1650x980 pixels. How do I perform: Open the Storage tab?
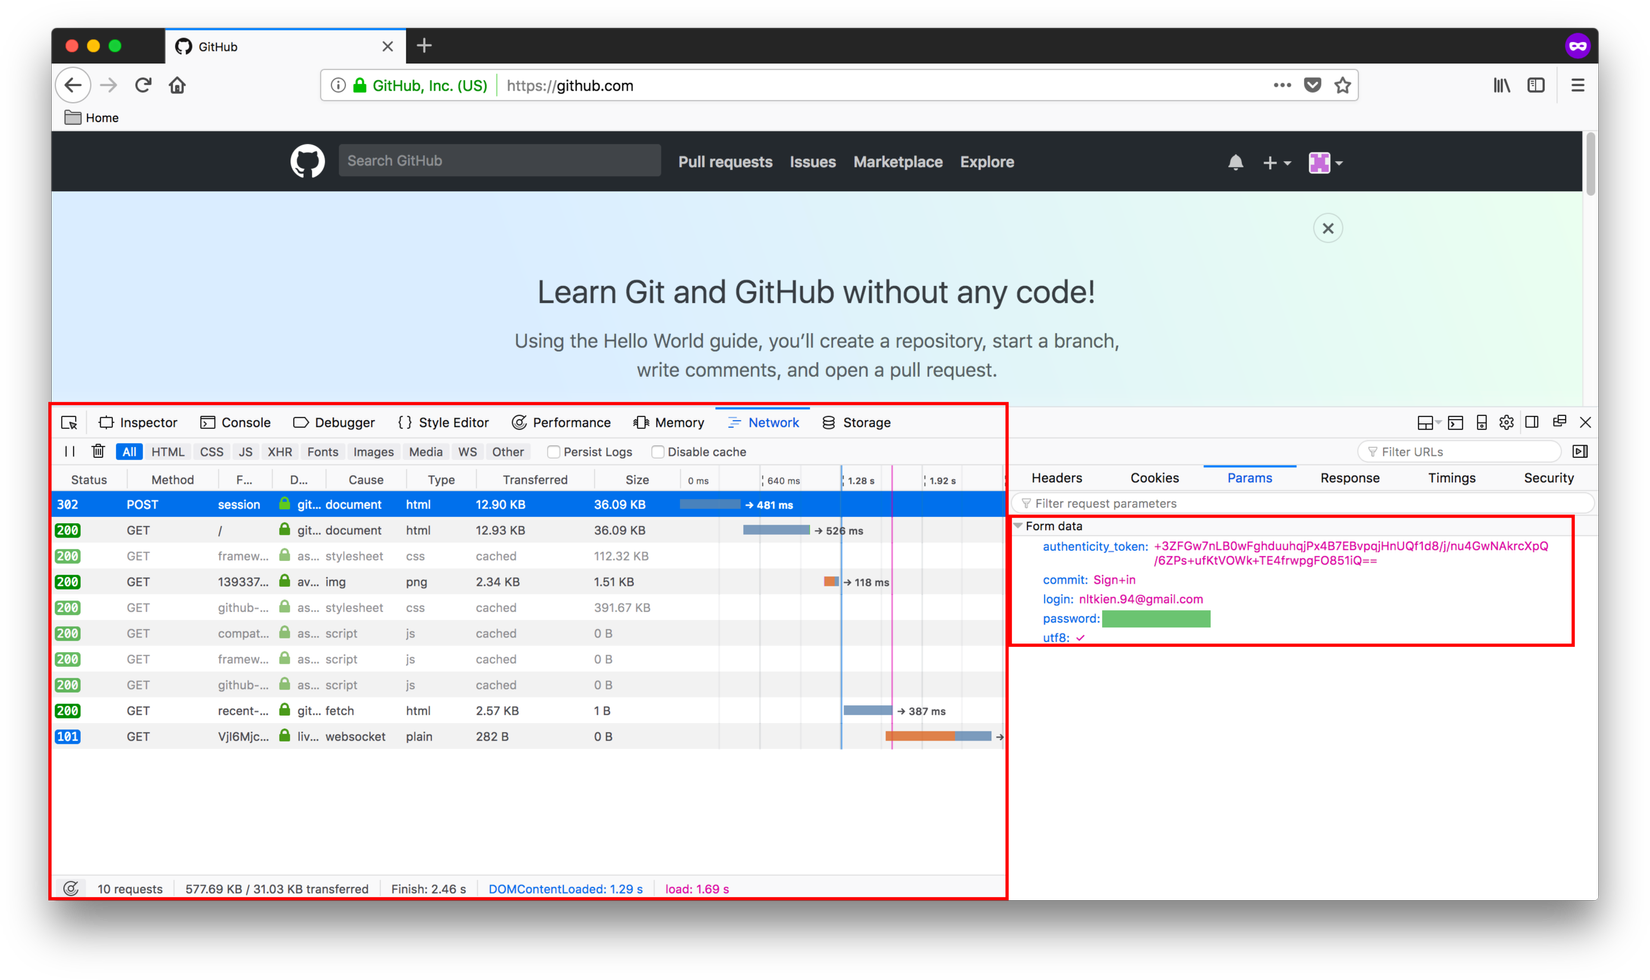856,422
